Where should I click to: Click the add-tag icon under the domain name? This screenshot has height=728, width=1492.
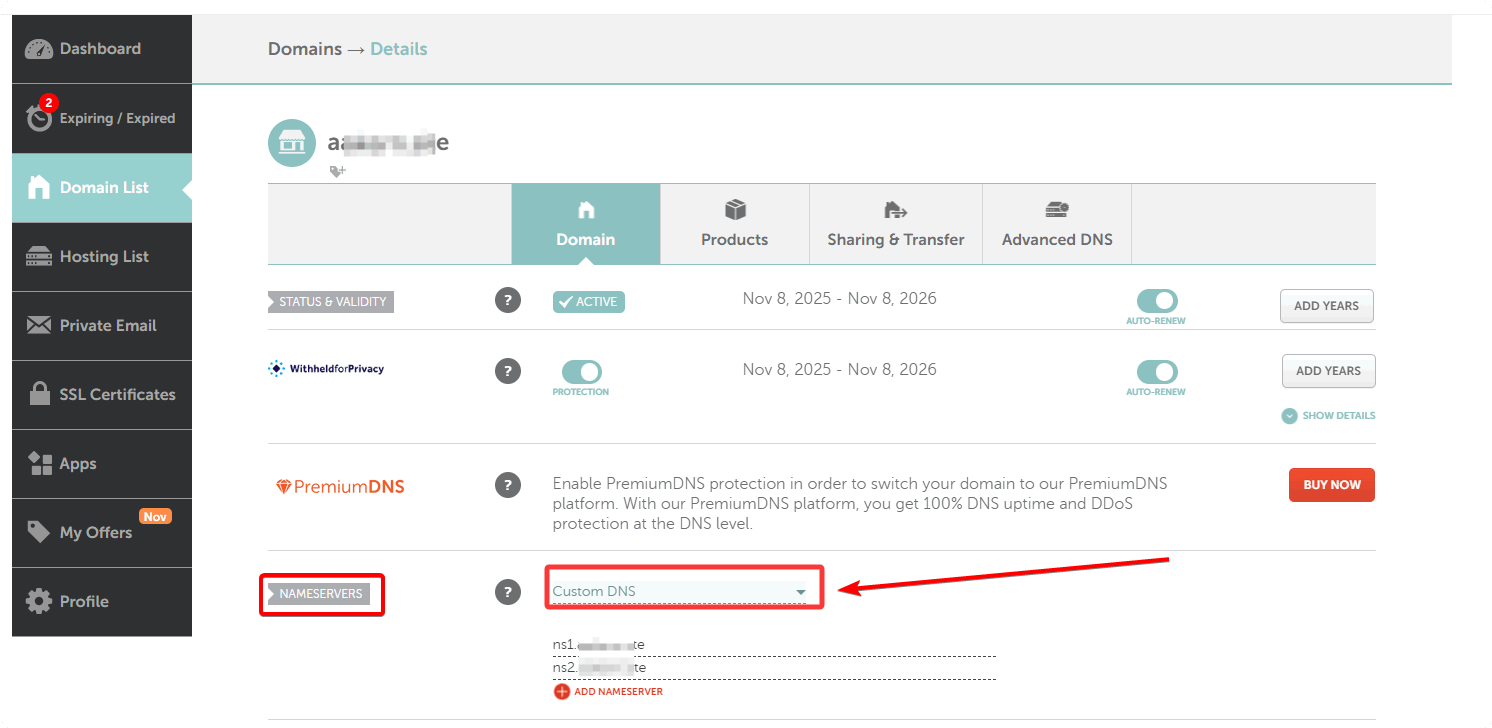(338, 171)
